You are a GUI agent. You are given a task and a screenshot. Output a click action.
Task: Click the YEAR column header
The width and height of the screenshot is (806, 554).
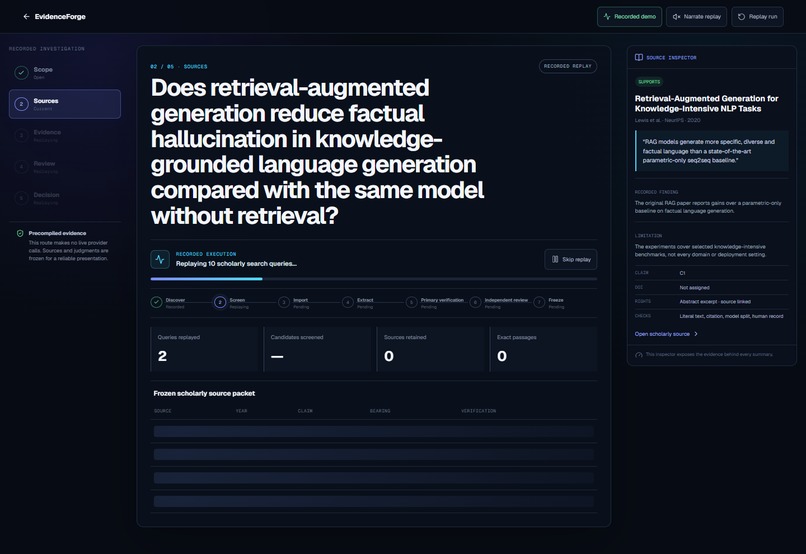click(242, 411)
